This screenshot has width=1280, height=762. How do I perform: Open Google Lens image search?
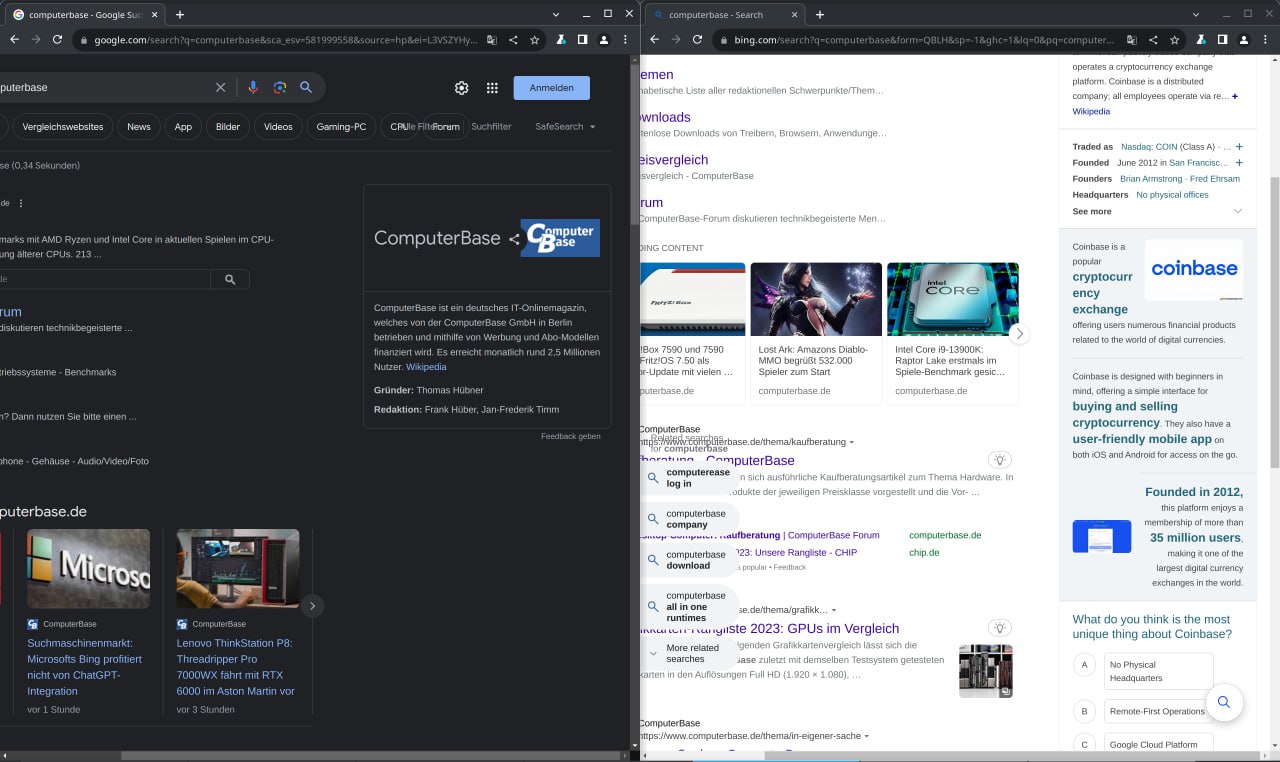280,87
